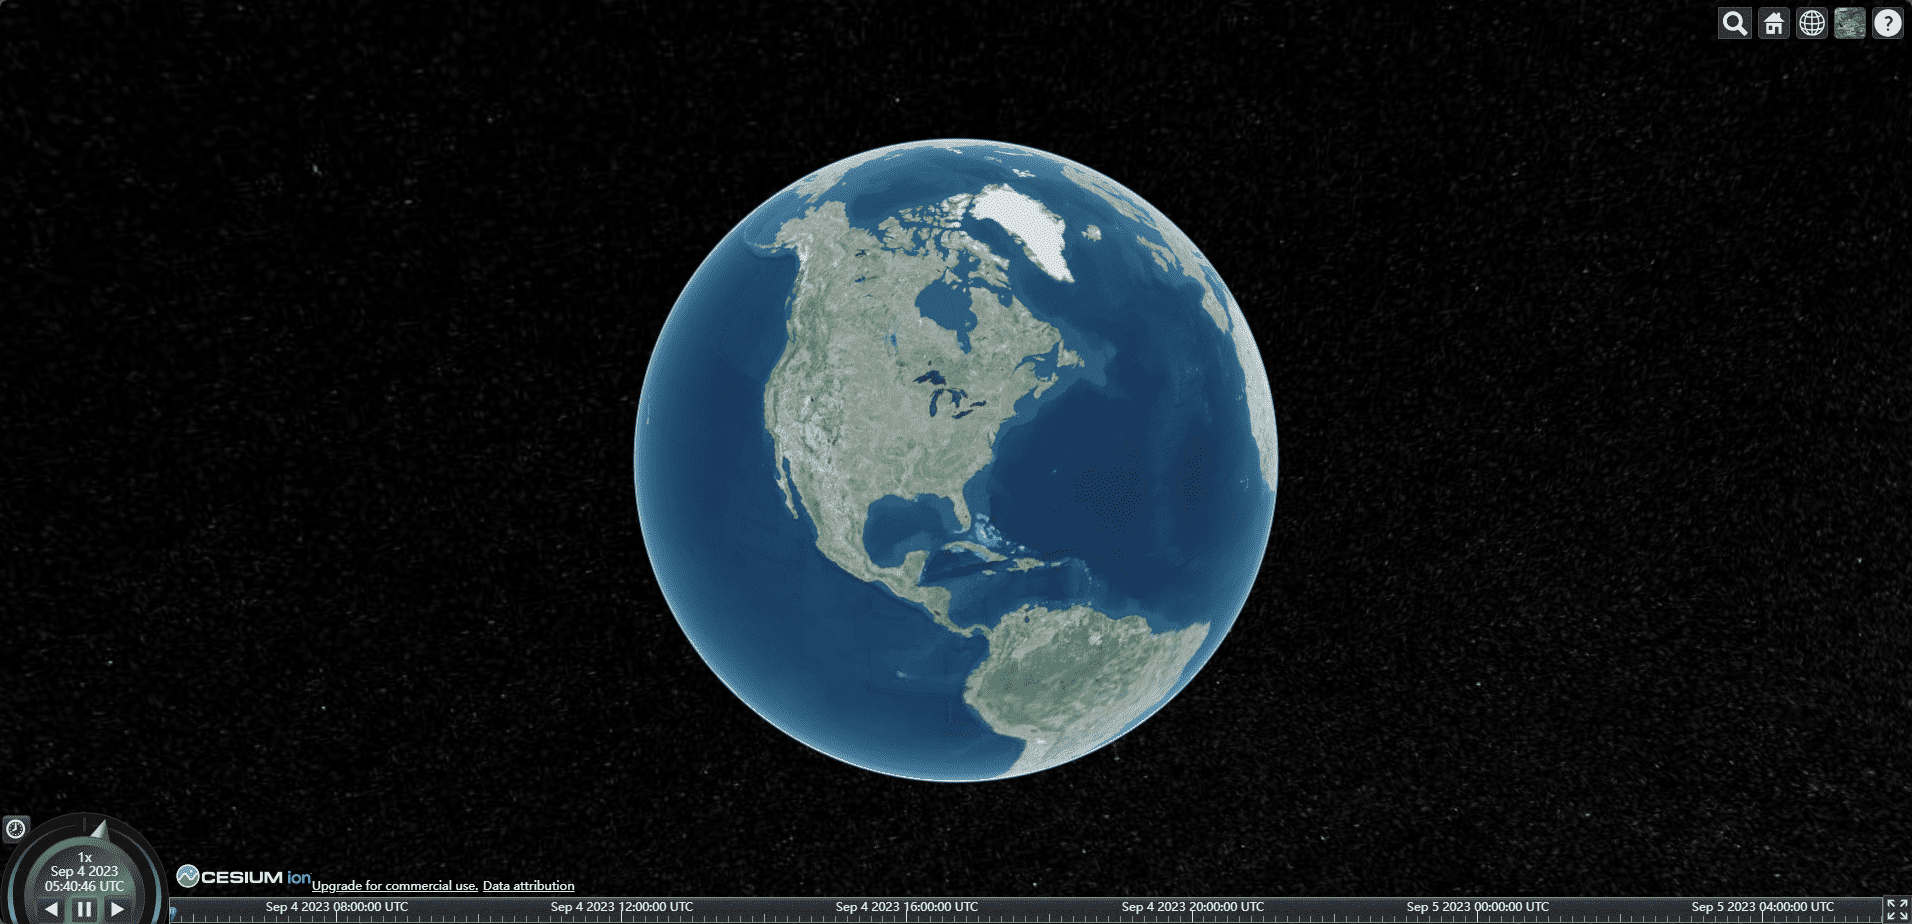Pause the animation
Viewport: 1912px width, 924px height.
(85, 909)
